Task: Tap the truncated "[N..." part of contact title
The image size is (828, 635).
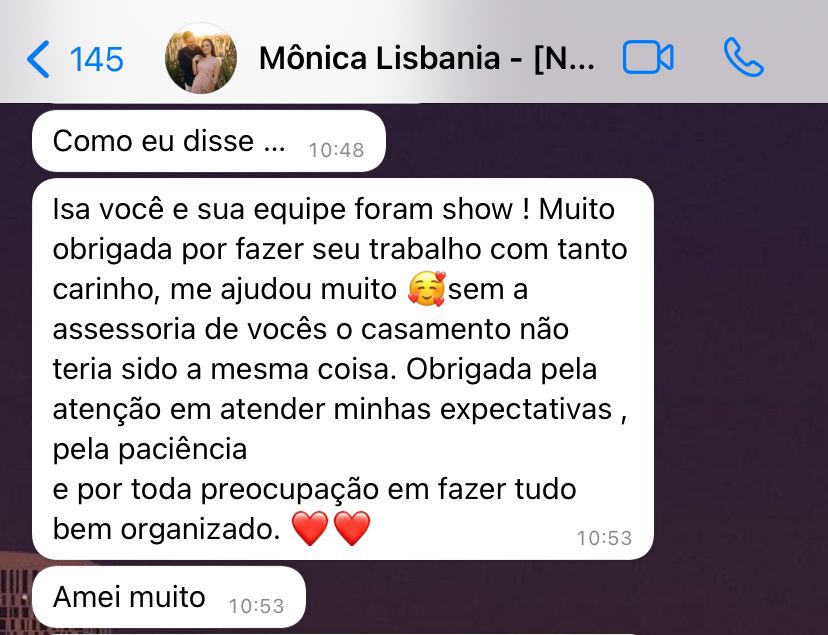Action: point(564,58)
